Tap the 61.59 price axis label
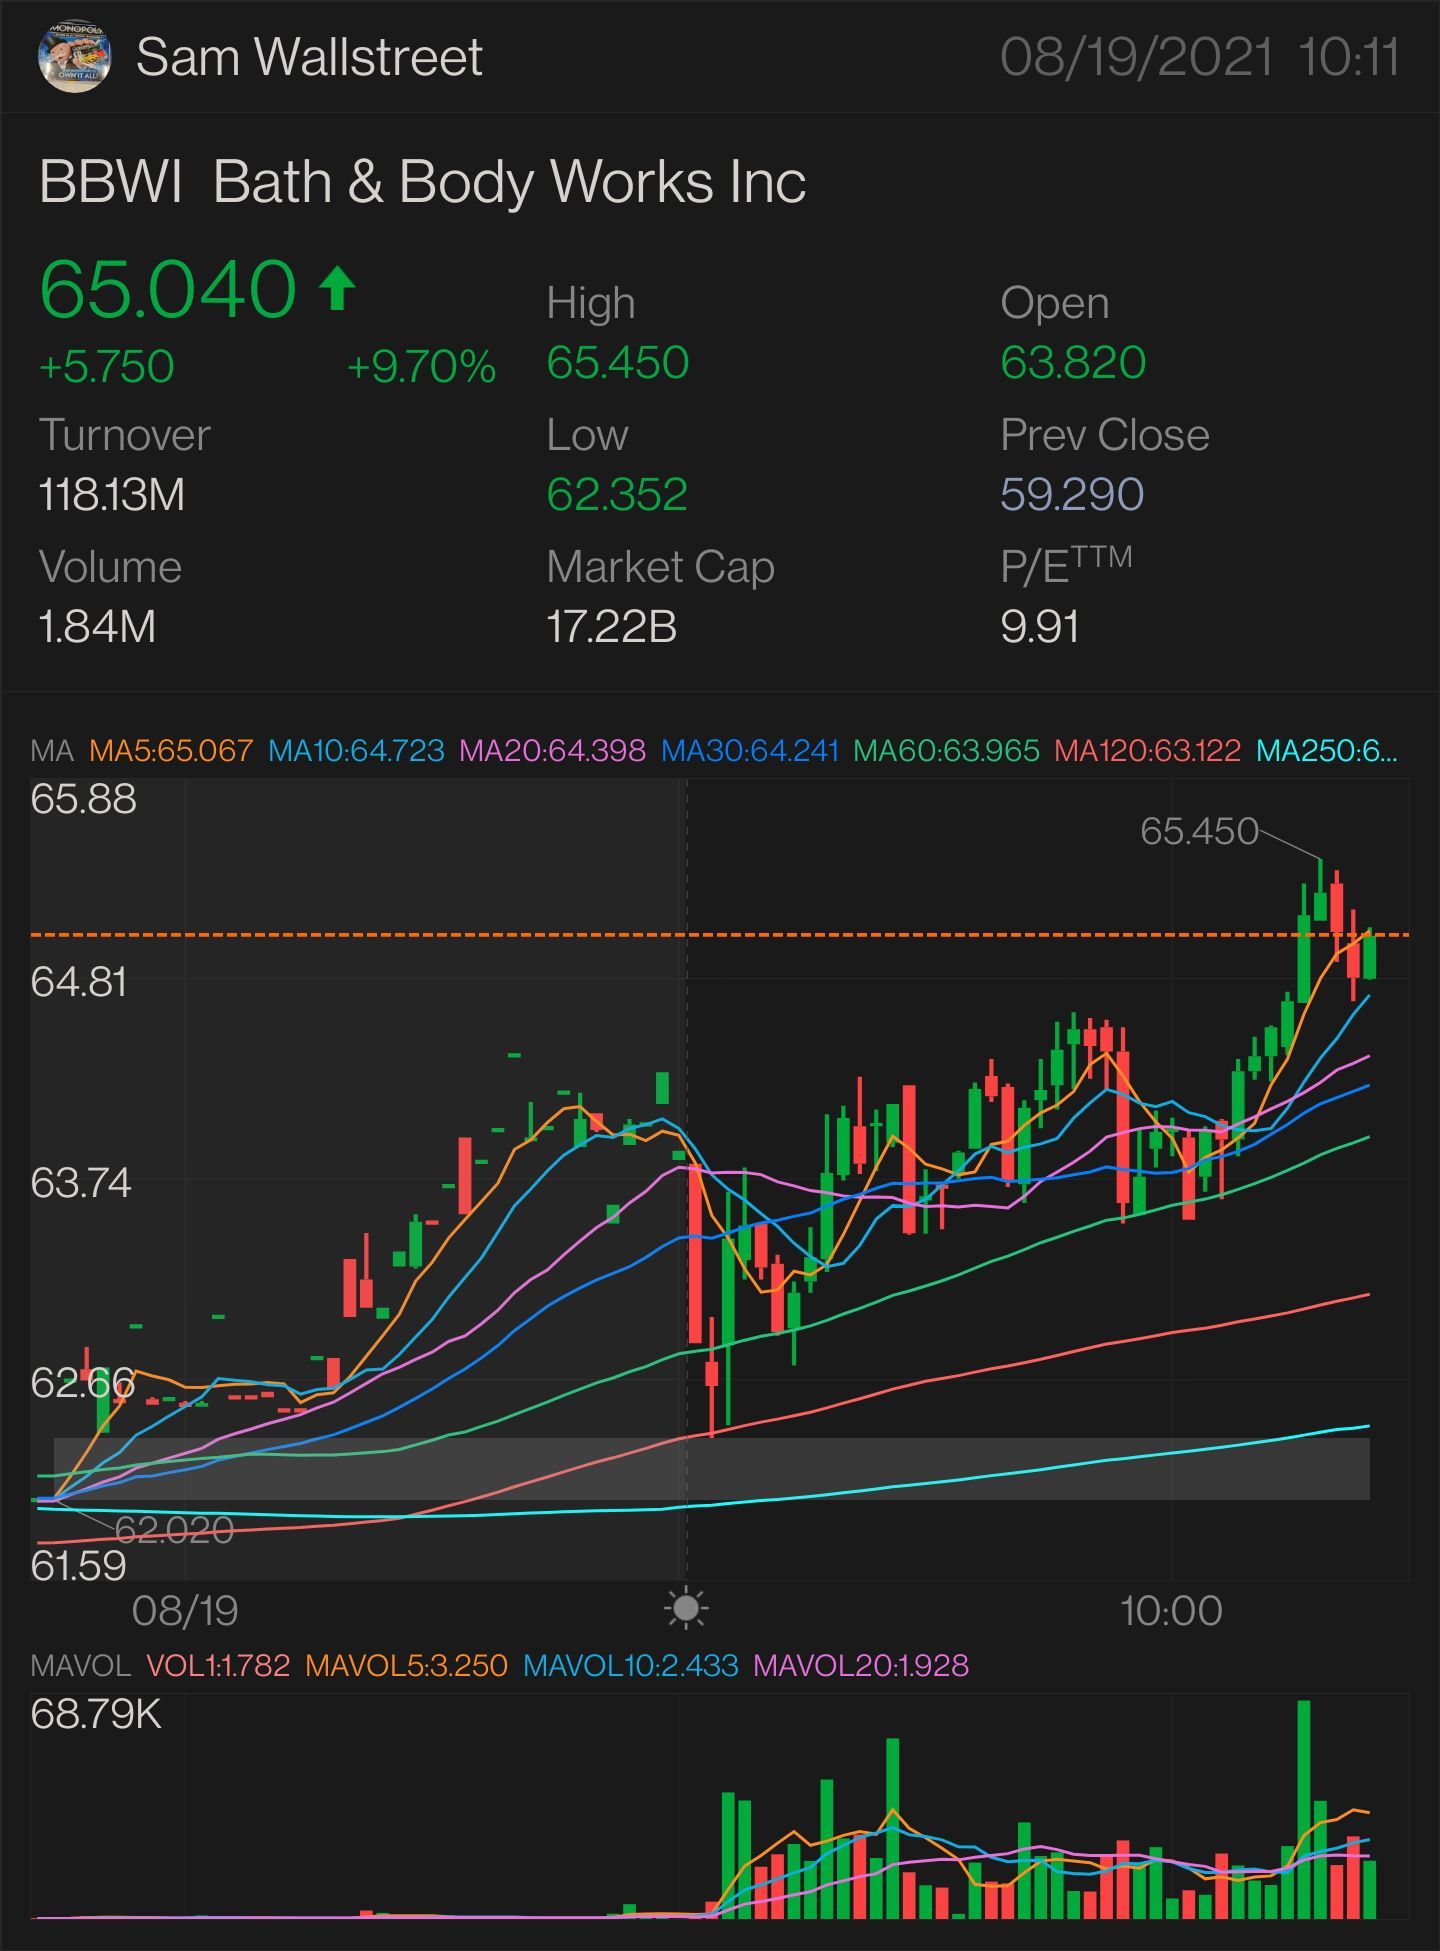The image size is (1440, 1951). (78, 1566)
